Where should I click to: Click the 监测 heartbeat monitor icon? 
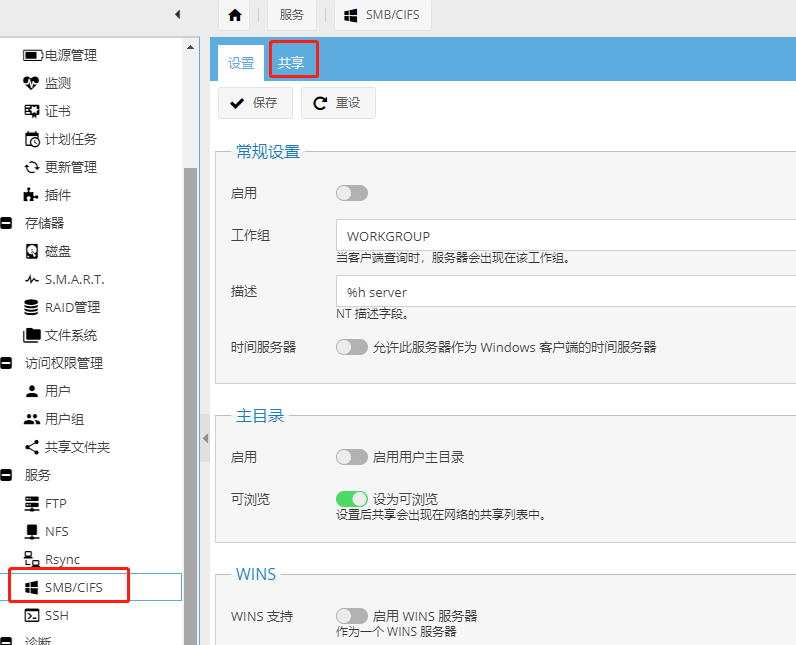[31, 83]
